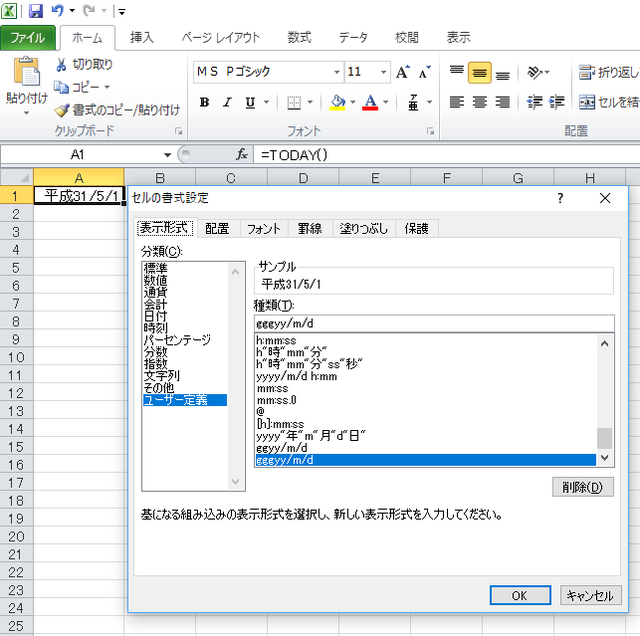
Task: Click the Increase Indent icon
Action: point(557,102)
